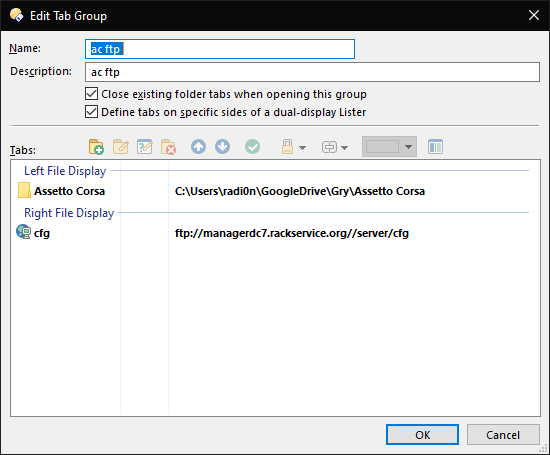Viewport: 550px width, 455px height.
Task: Move the tab down with blue arrow
Action: click(222, 147)
